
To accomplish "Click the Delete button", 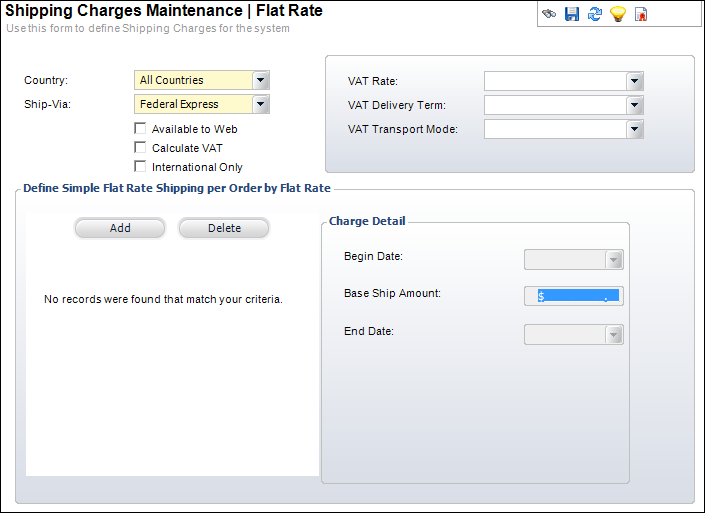I will point(224,228).
